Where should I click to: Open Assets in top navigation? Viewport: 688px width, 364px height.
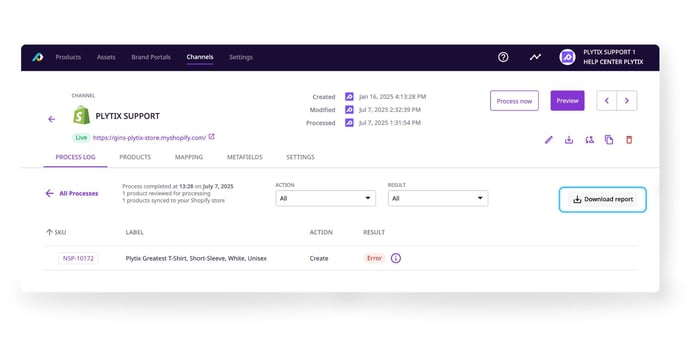(x=106, y=57)
